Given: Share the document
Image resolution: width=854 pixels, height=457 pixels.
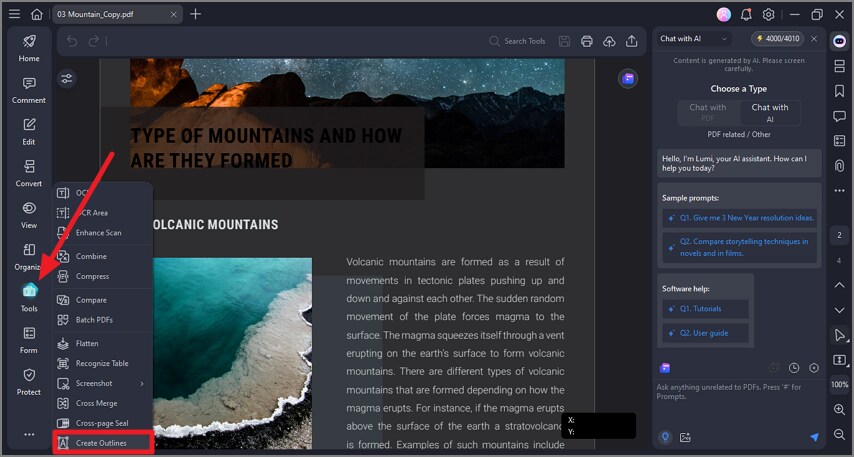Looking at the screenshot, I should click(631, 41).
